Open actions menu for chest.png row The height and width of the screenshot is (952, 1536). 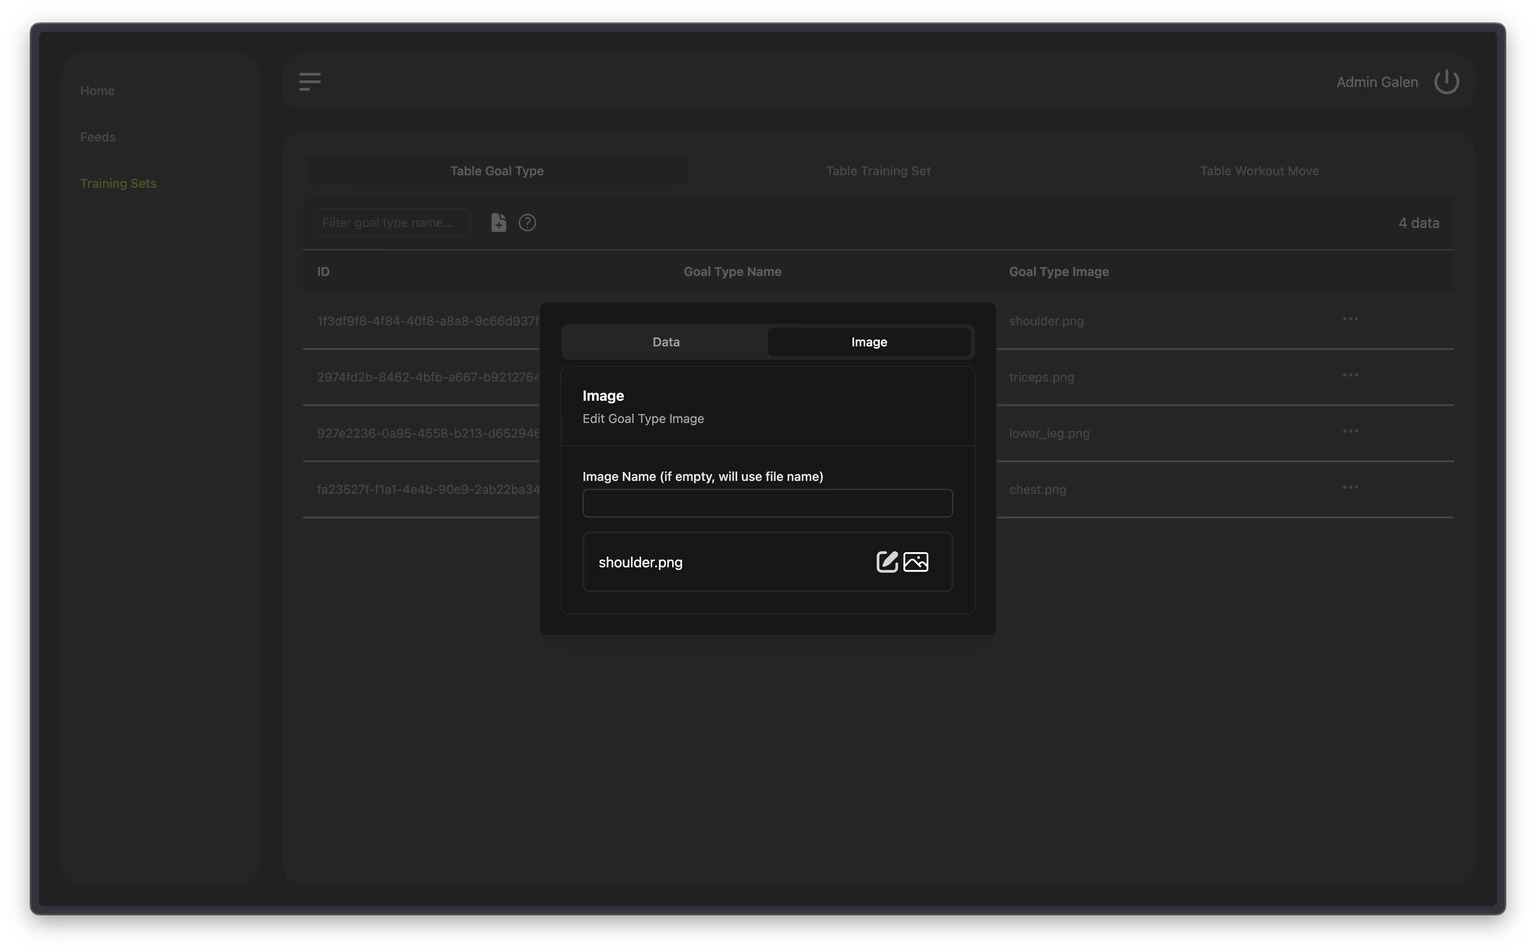point(1350,487)
